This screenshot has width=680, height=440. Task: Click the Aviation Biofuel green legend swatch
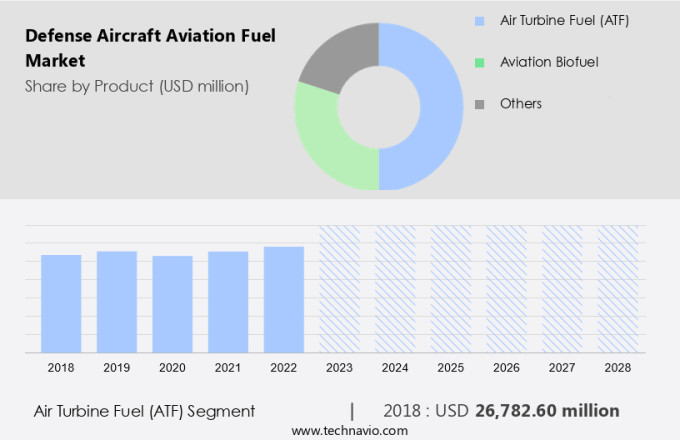(481, 62)
